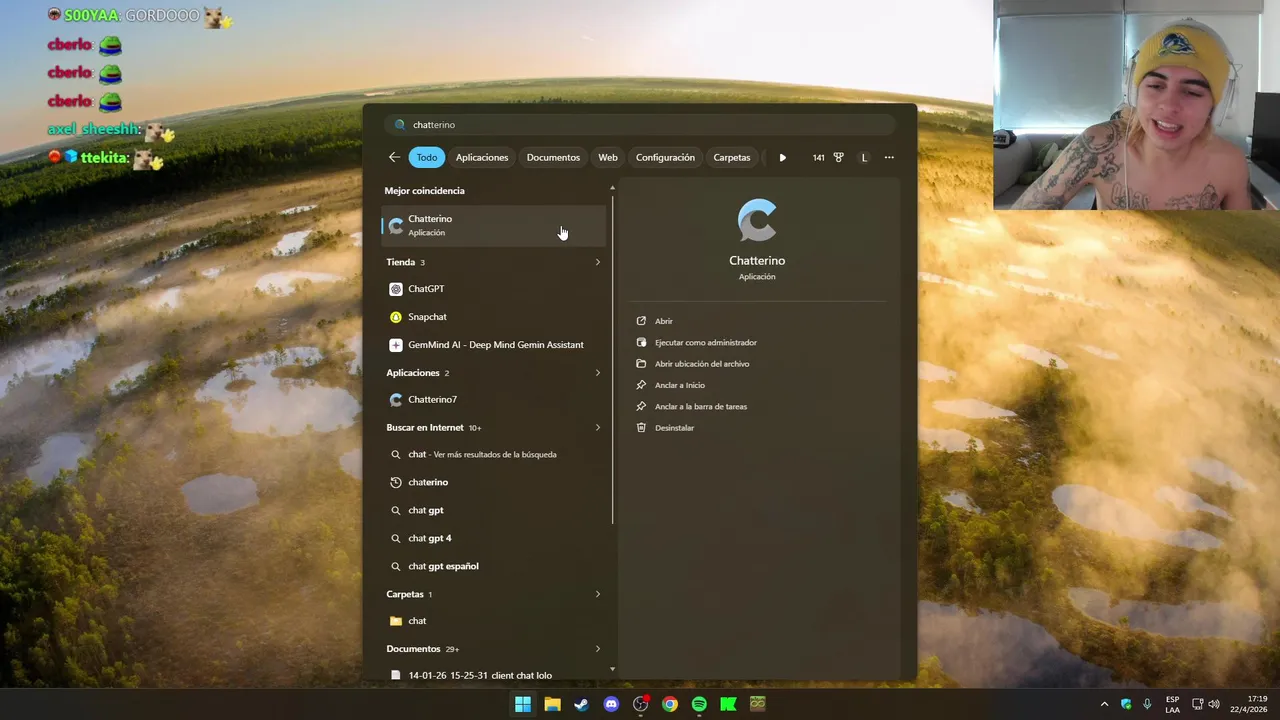Show hidden system tray icons

[1104, 704]
